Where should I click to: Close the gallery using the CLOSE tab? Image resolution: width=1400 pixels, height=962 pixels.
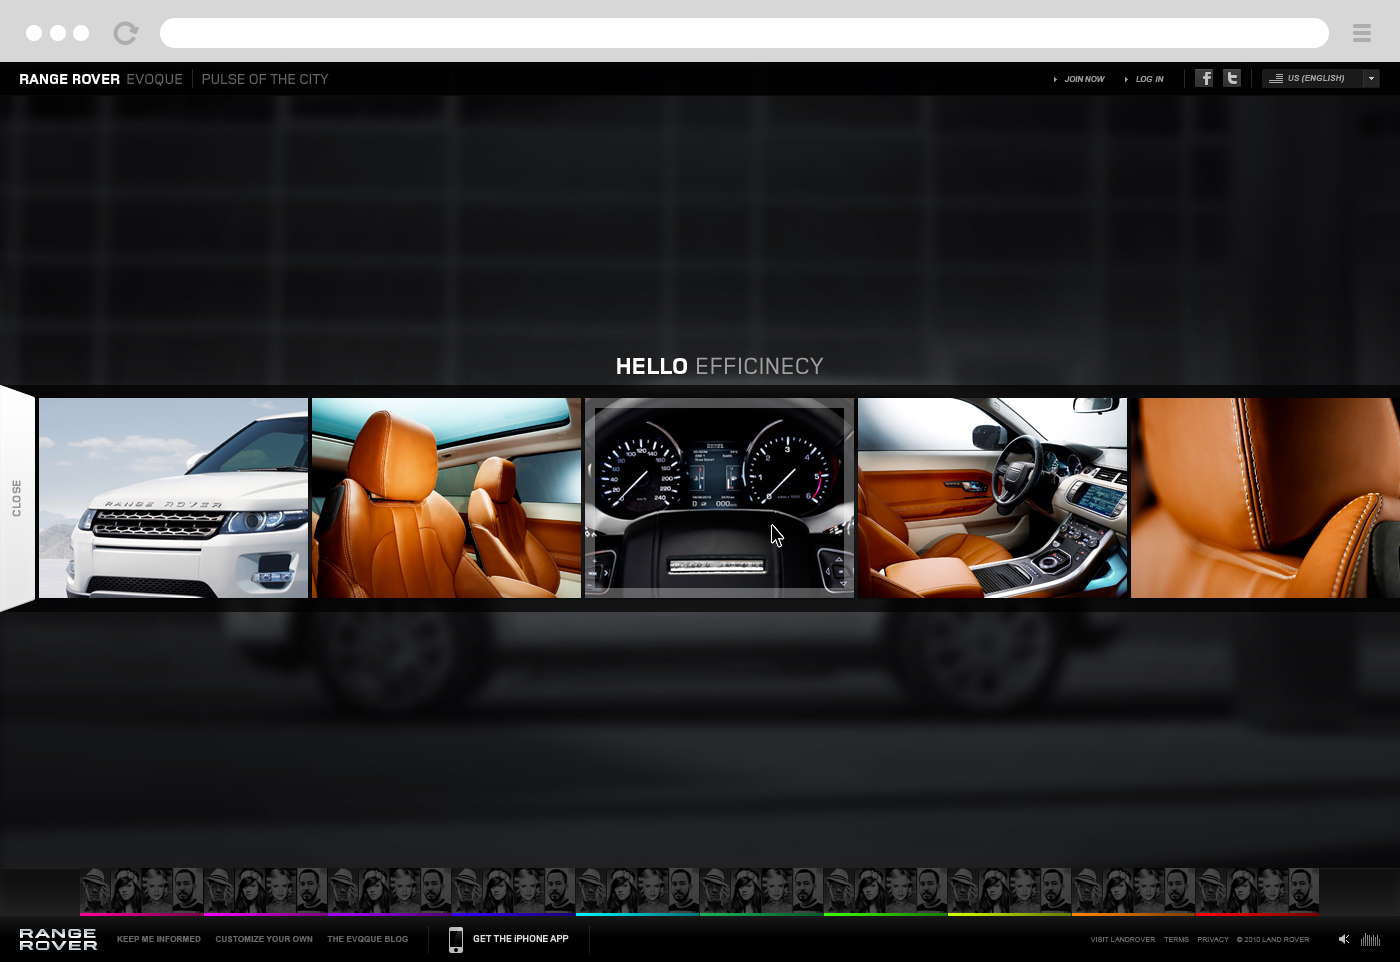[17, 498]
